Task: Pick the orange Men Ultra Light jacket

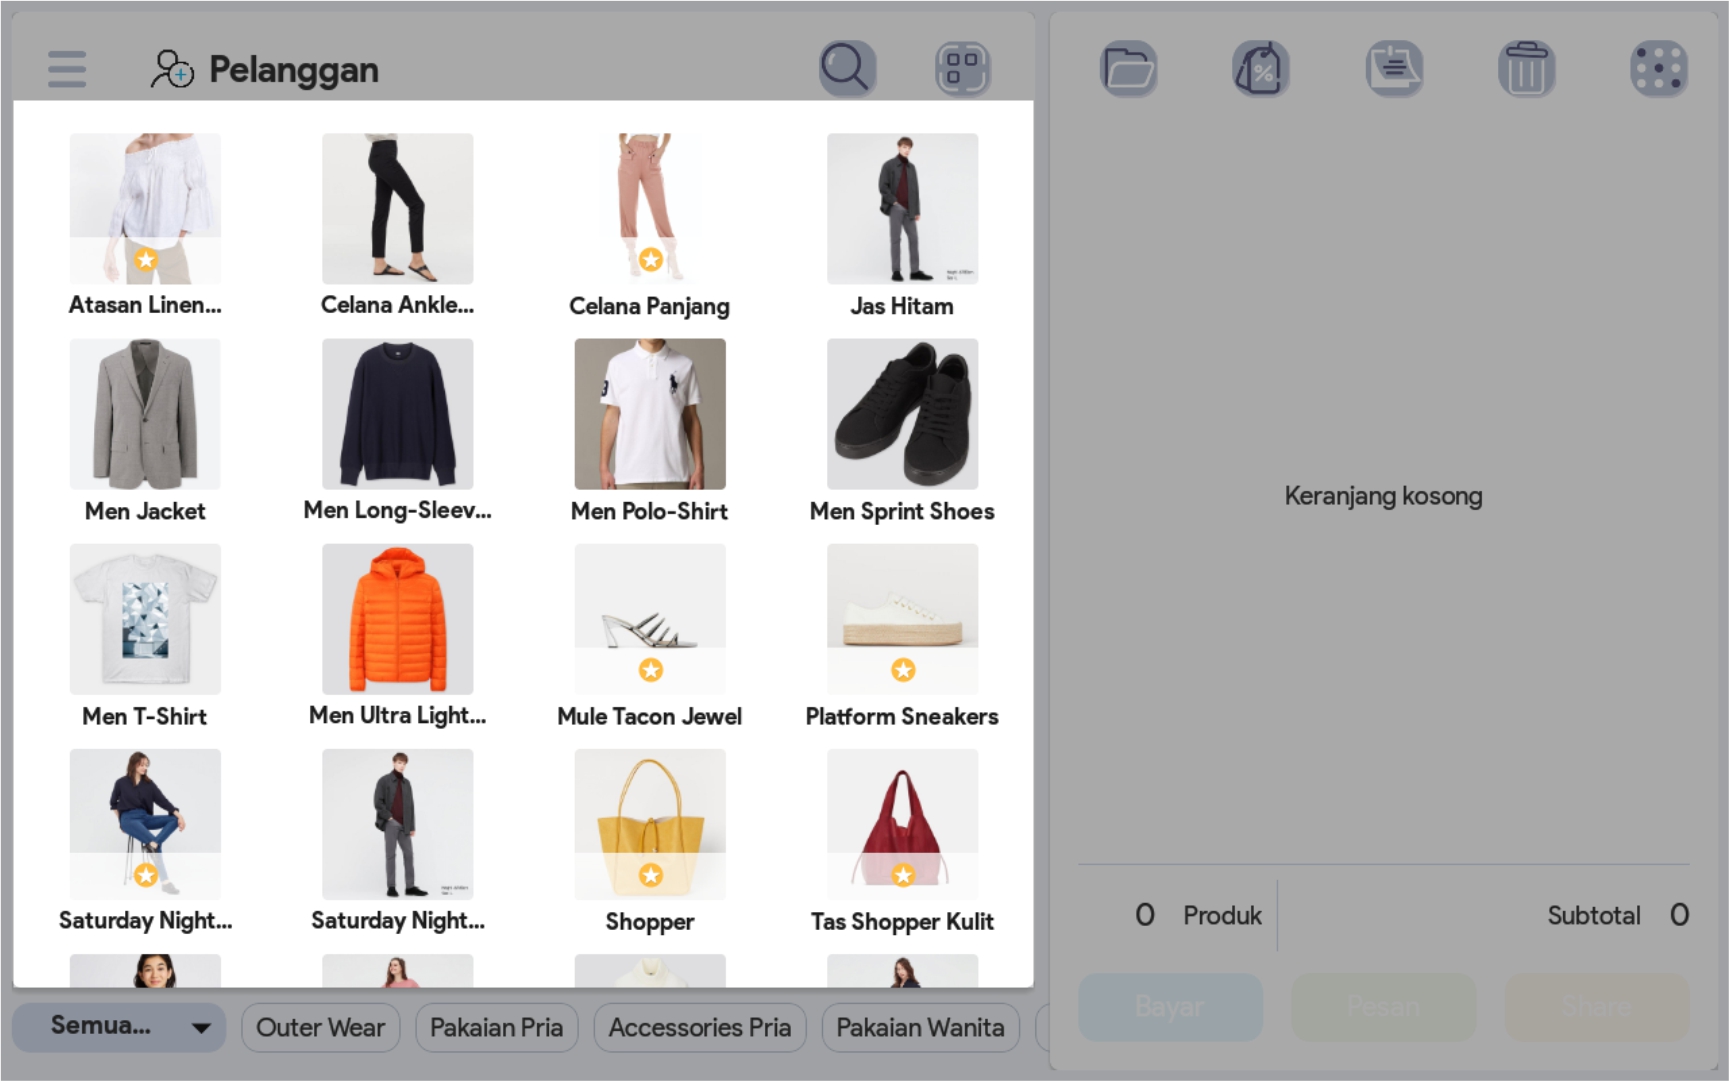Action: click(x=397, y=619)
